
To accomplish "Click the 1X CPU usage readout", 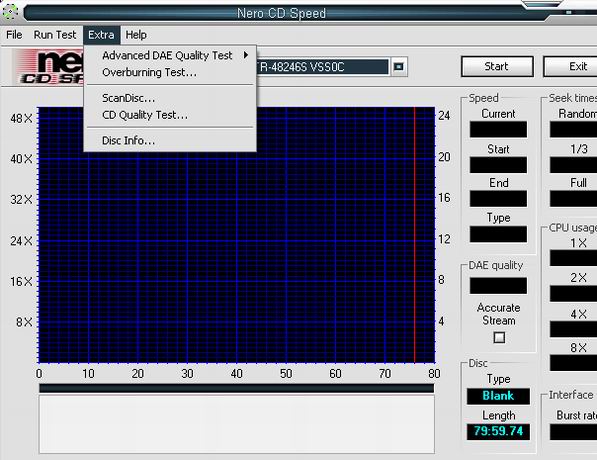I will (573, 258).
